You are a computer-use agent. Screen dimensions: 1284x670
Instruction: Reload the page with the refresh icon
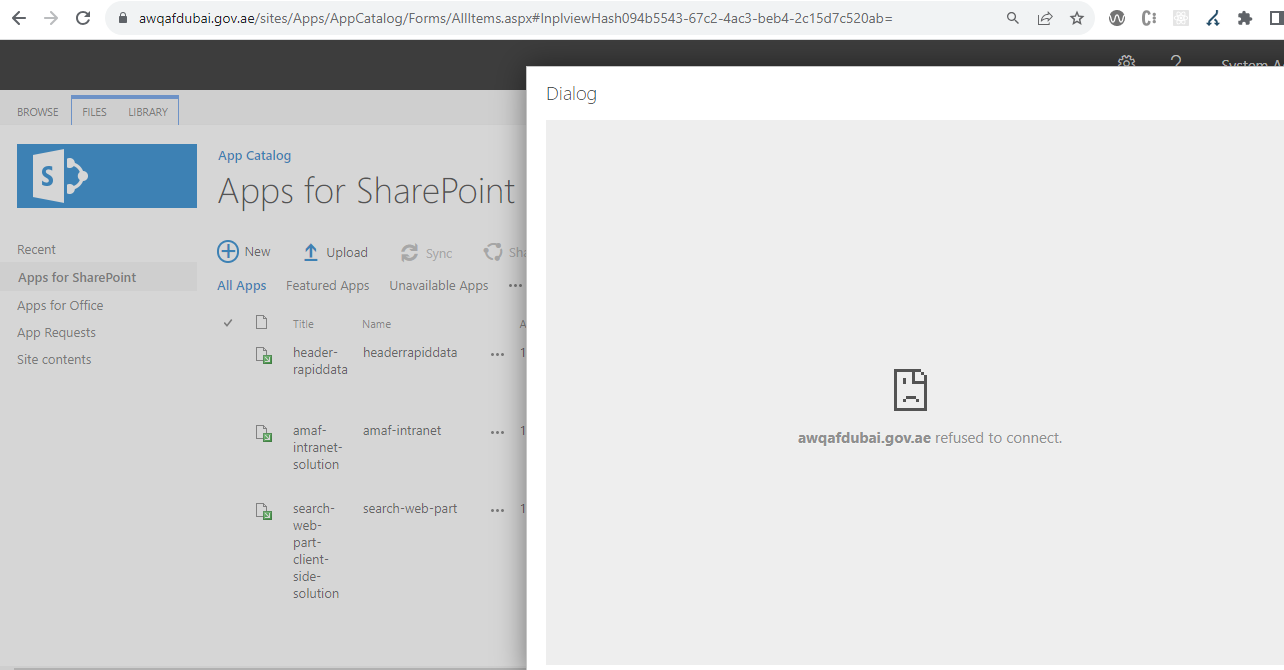(83, 18)
